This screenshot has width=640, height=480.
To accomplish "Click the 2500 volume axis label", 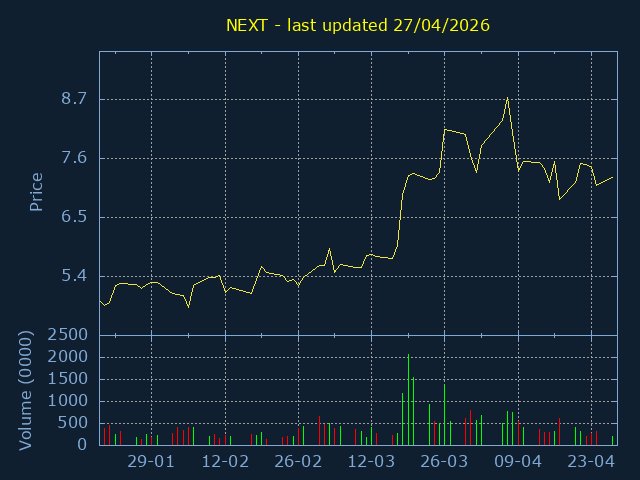I will [67, 335].
